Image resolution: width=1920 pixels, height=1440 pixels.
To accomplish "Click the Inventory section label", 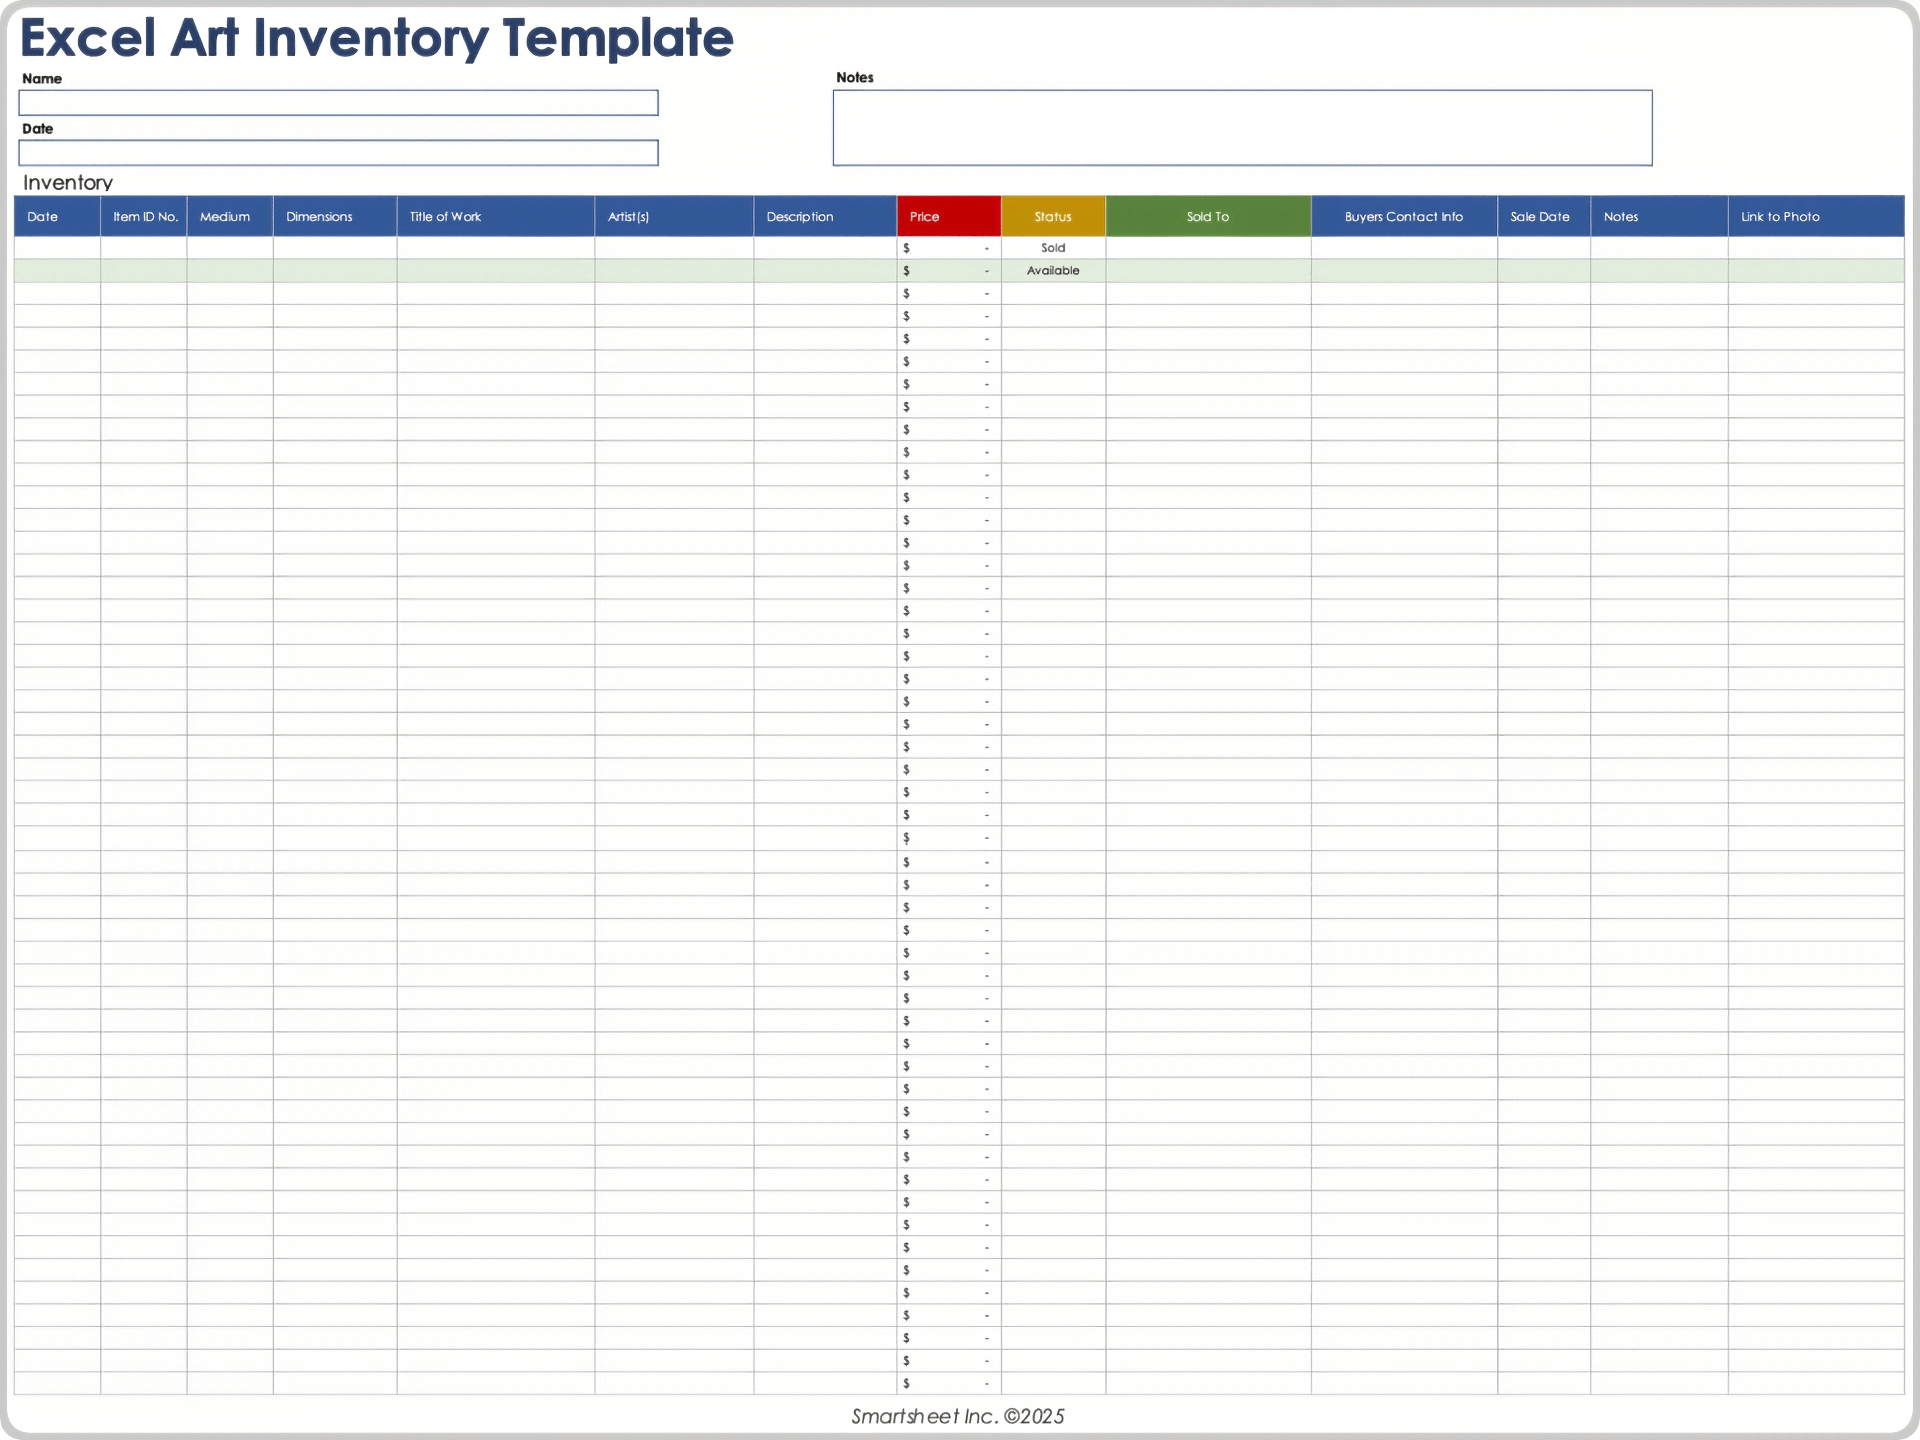I will [x=67, y=182].
